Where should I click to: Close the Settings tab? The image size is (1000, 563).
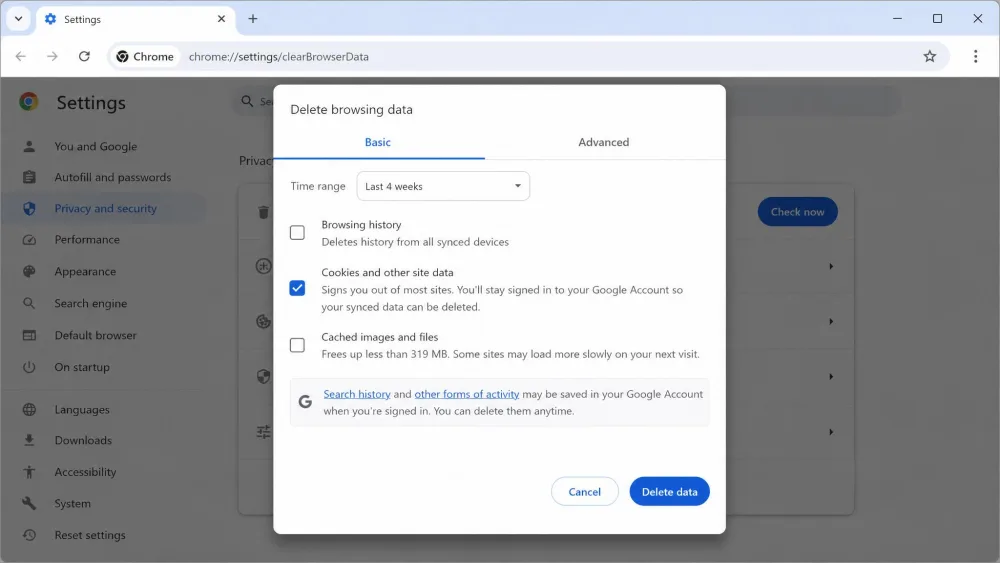[x=221, y=18]
